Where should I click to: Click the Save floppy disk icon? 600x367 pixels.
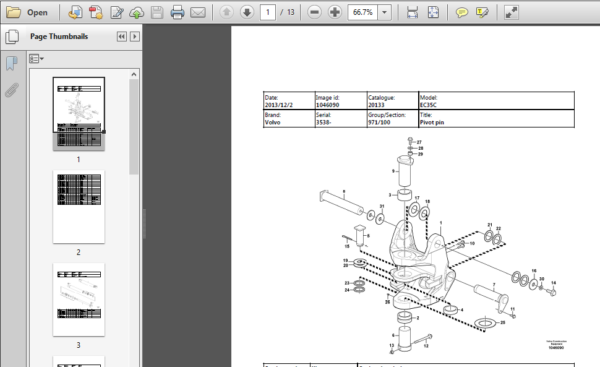tap(157, 12)
